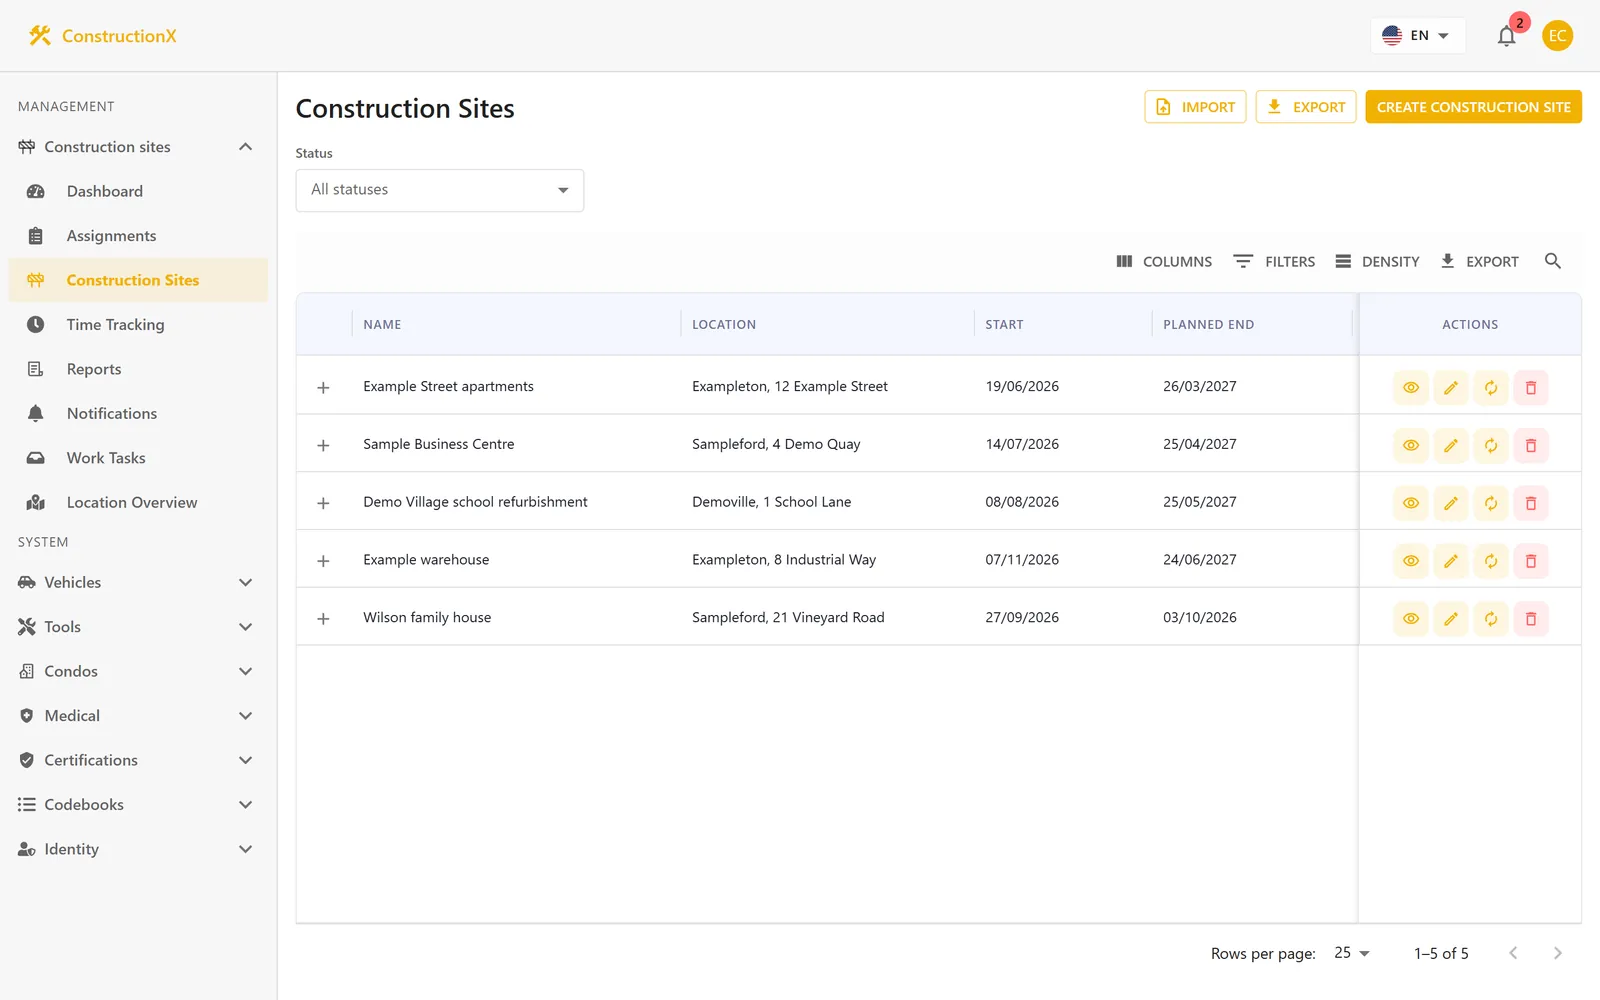This screenshot has width=1600, height=1000.
Task: Click the Import button
Action: click(1195, 107)
